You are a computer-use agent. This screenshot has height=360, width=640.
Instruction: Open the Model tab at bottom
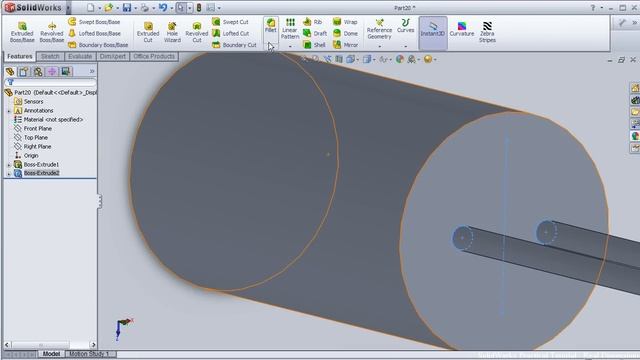(x=51, y=354)
